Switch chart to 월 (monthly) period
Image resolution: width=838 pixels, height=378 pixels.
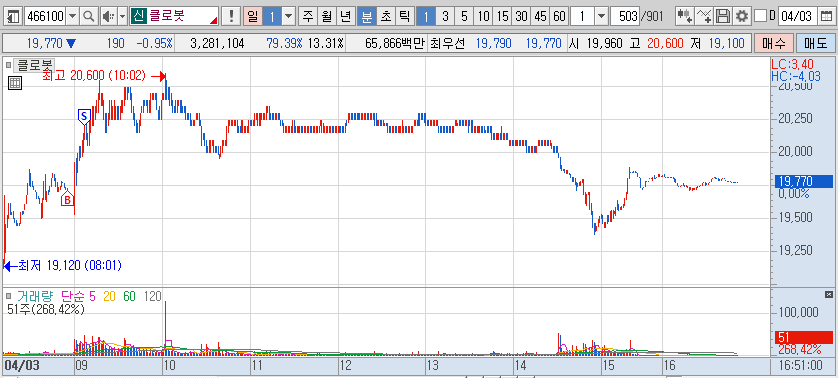(326, 17)
